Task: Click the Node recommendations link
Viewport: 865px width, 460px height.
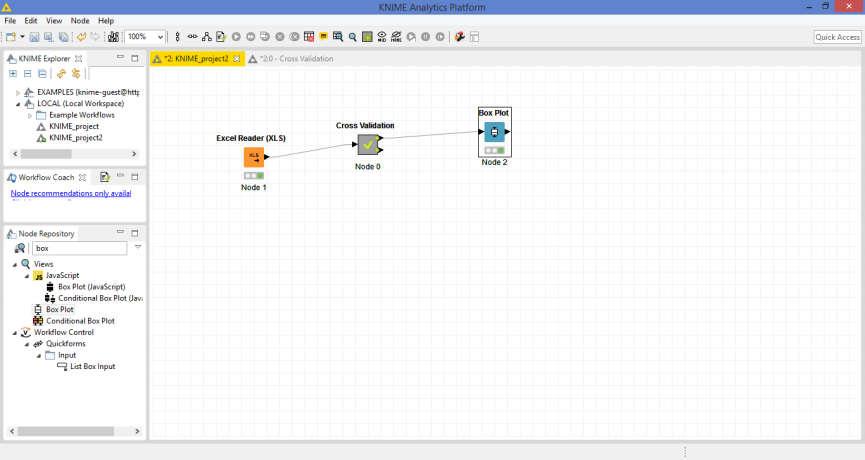Action: point(71,193)
